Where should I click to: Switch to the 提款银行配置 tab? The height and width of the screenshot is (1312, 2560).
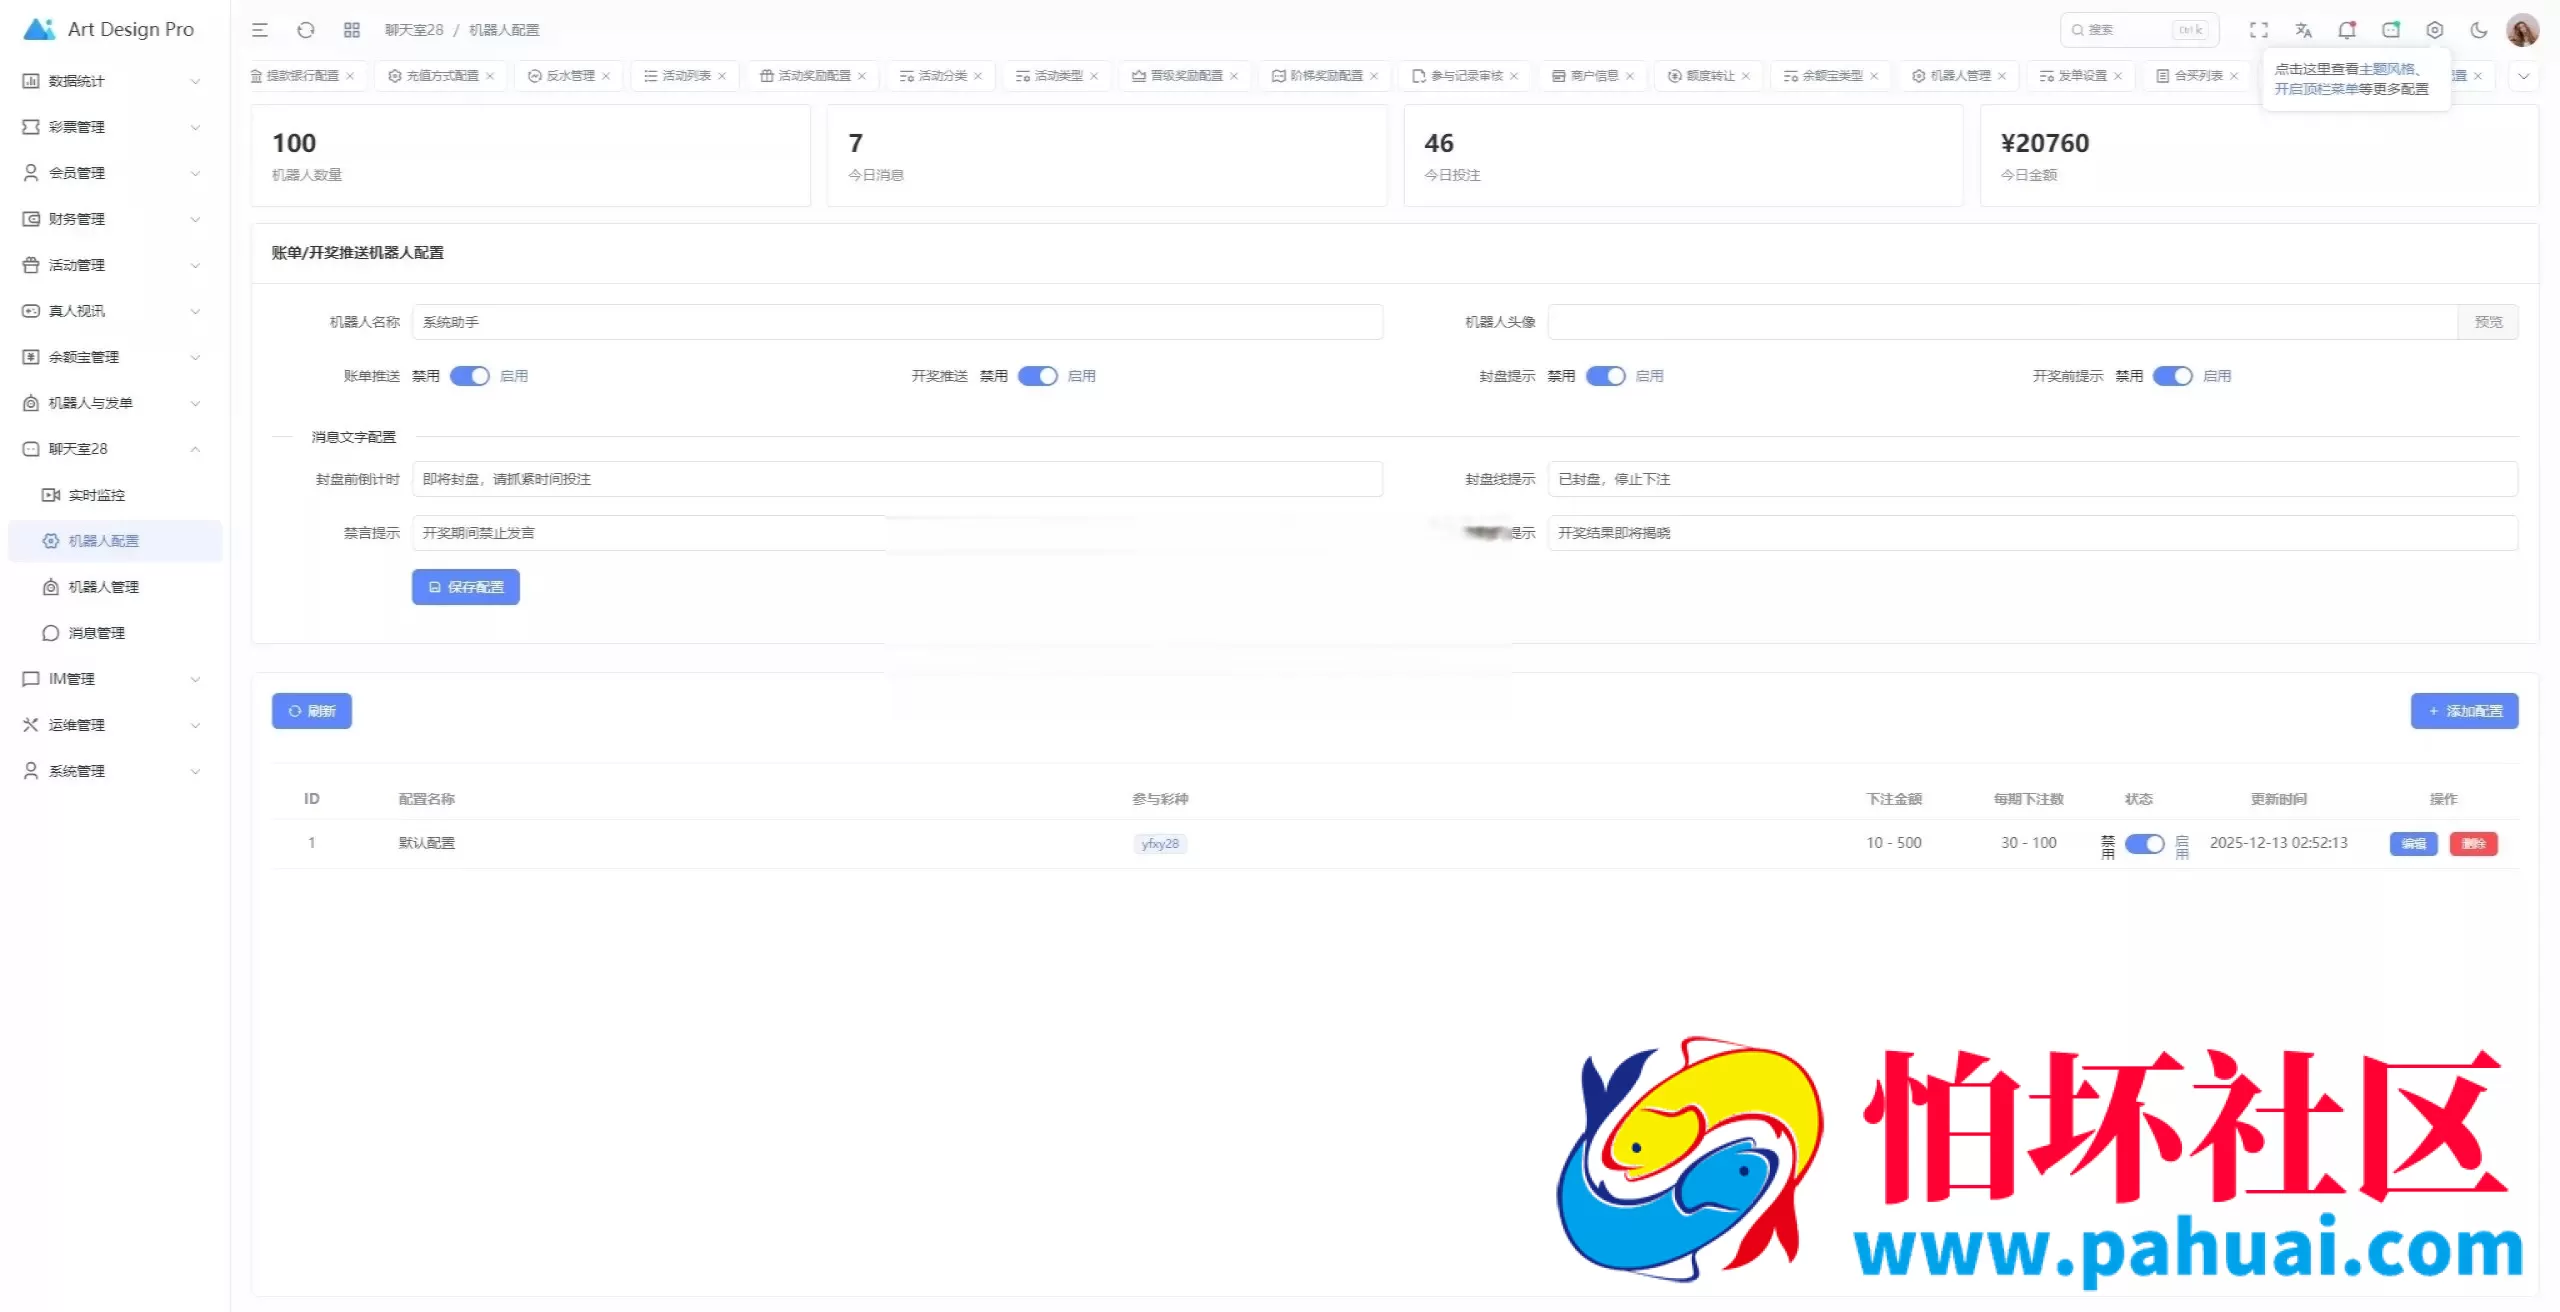coord(302,76)
